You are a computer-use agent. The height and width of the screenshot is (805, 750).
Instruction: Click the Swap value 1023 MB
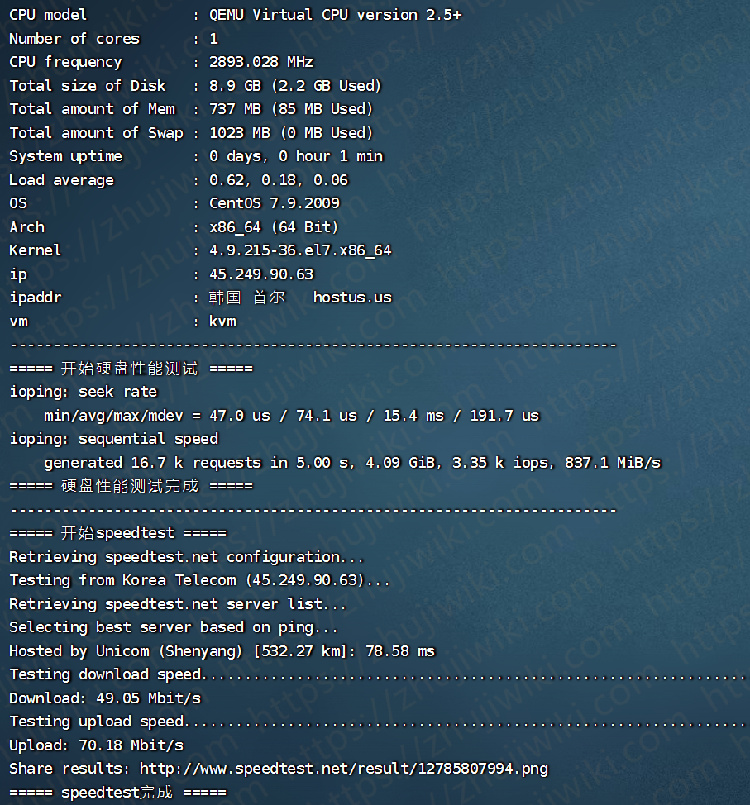pyautogui.click(x=240, y=133)
